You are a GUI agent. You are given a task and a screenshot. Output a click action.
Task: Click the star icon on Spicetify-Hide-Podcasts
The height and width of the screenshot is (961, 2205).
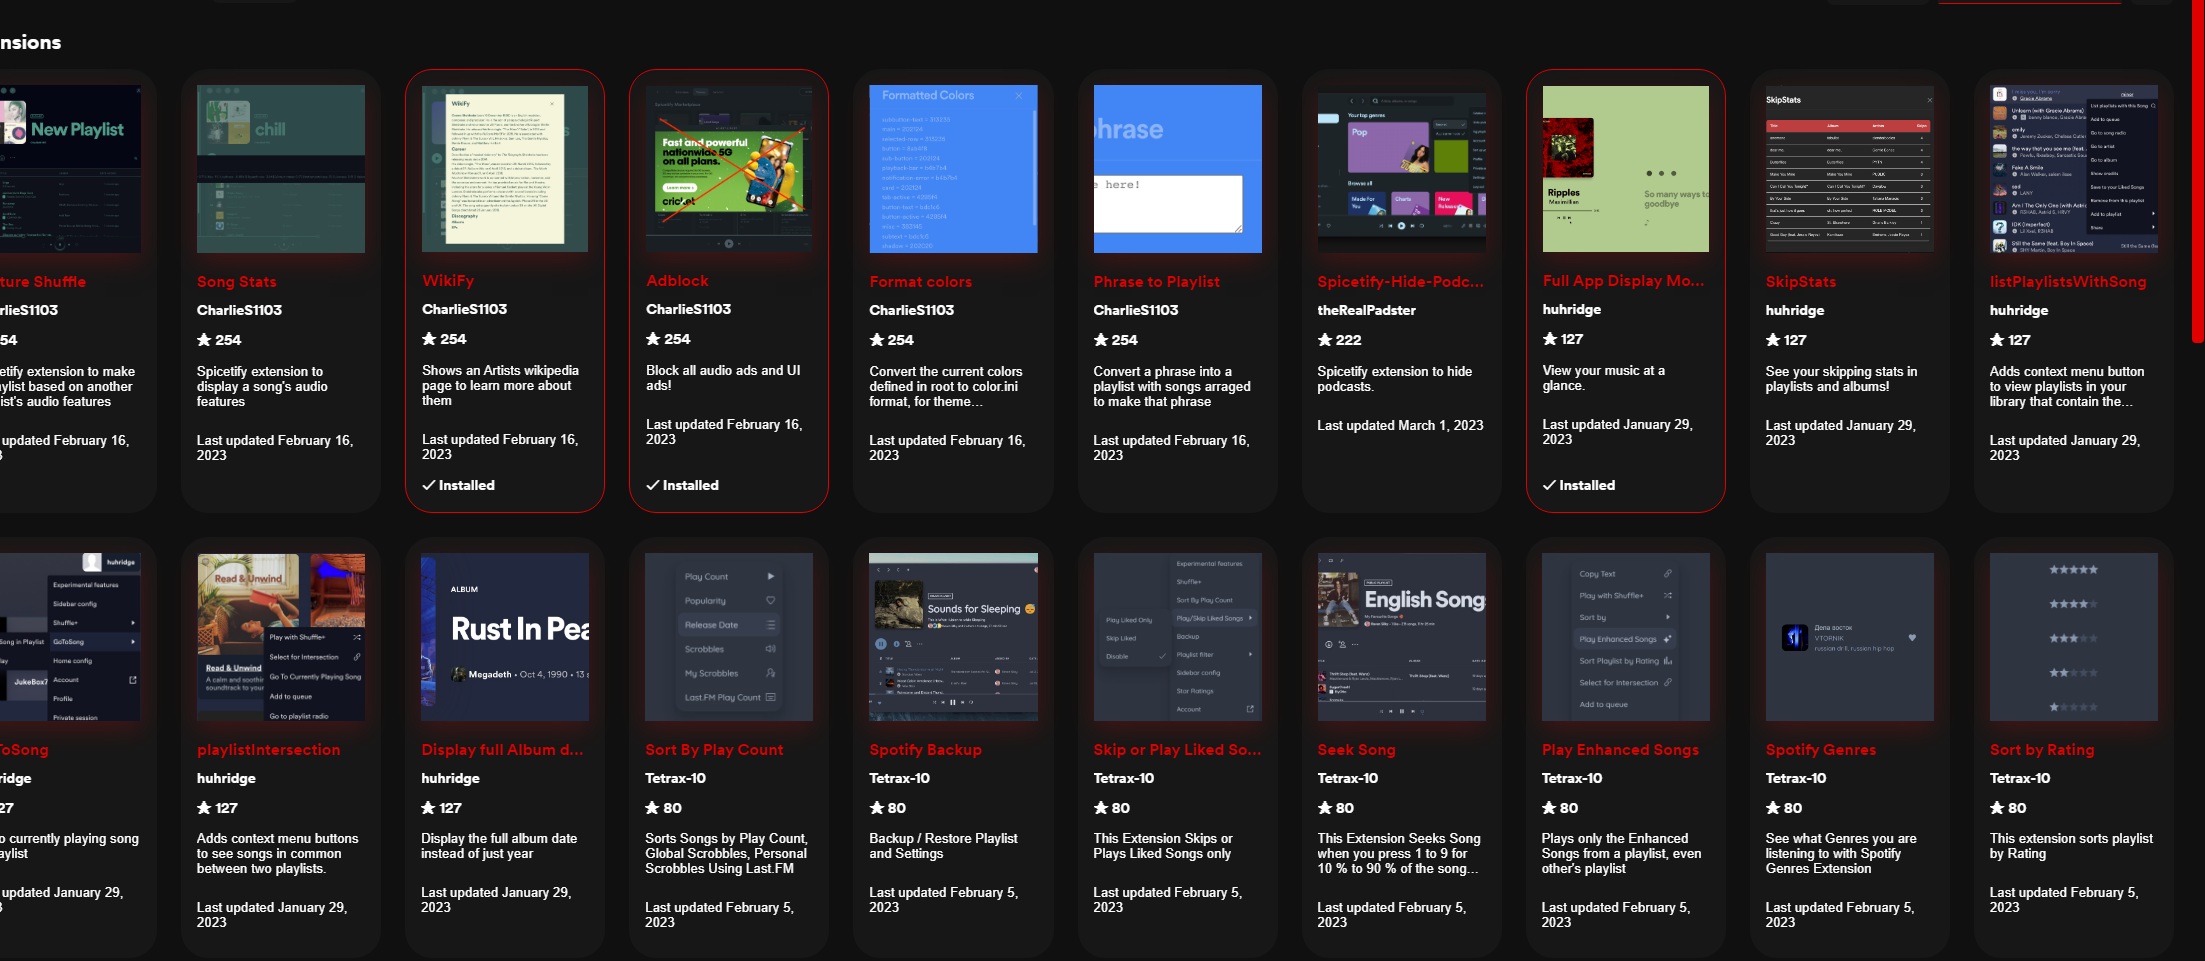tap(1325, 339)
